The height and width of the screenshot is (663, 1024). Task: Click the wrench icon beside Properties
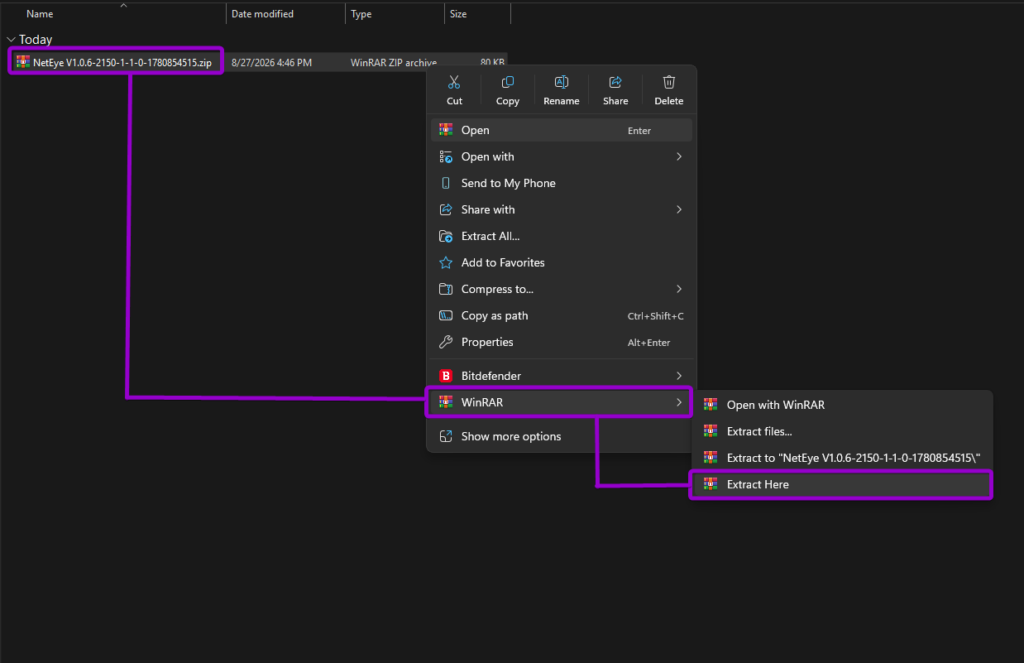pos(446,342)
